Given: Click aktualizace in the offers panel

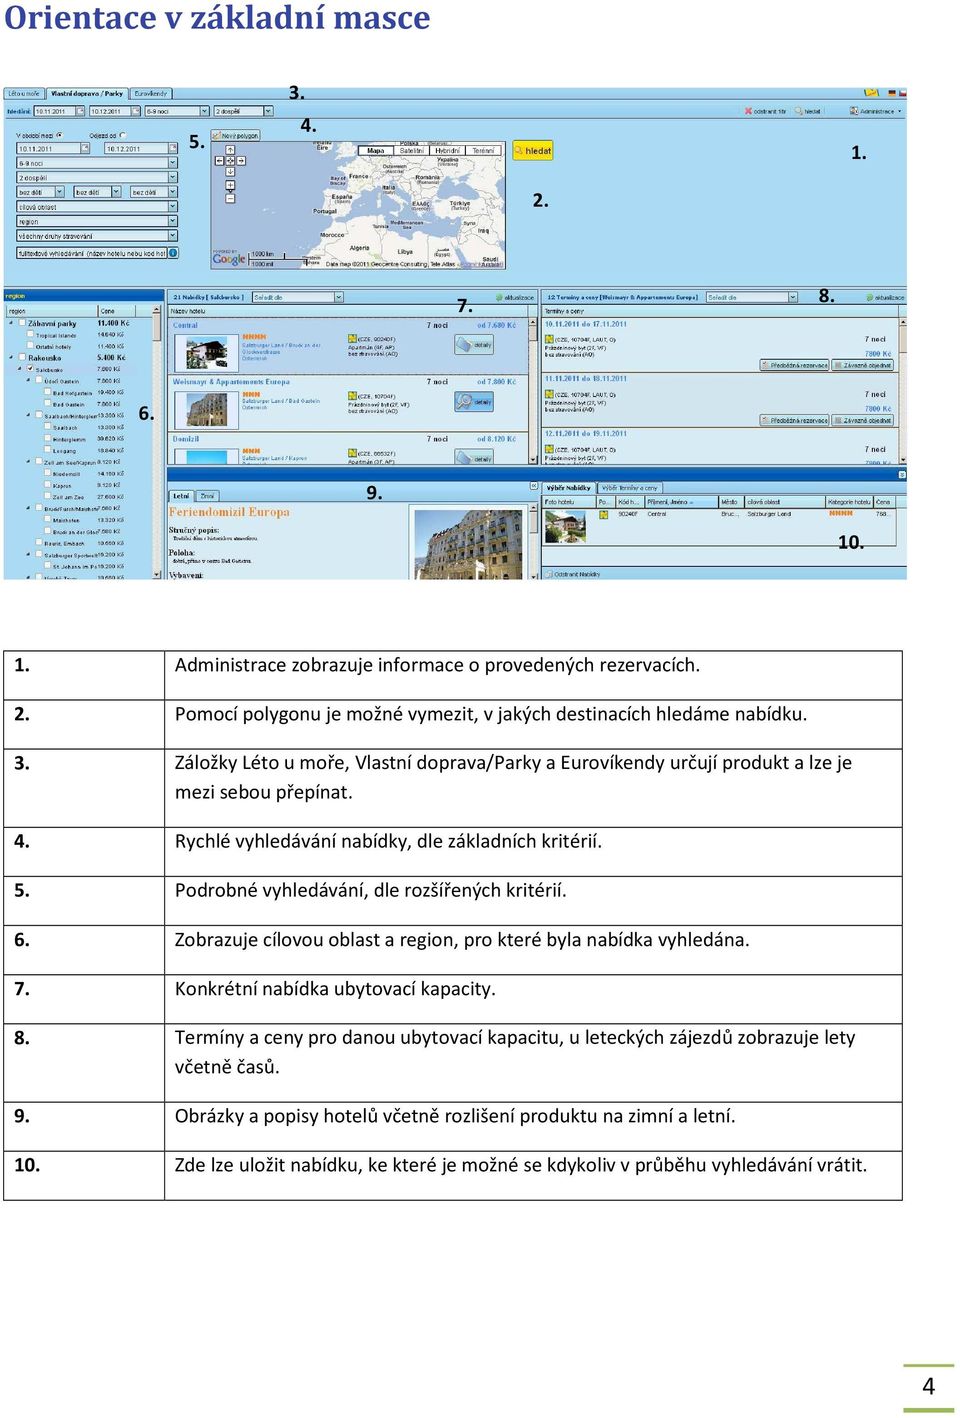Looking at the screenshot, I should [x=514, y=297].
